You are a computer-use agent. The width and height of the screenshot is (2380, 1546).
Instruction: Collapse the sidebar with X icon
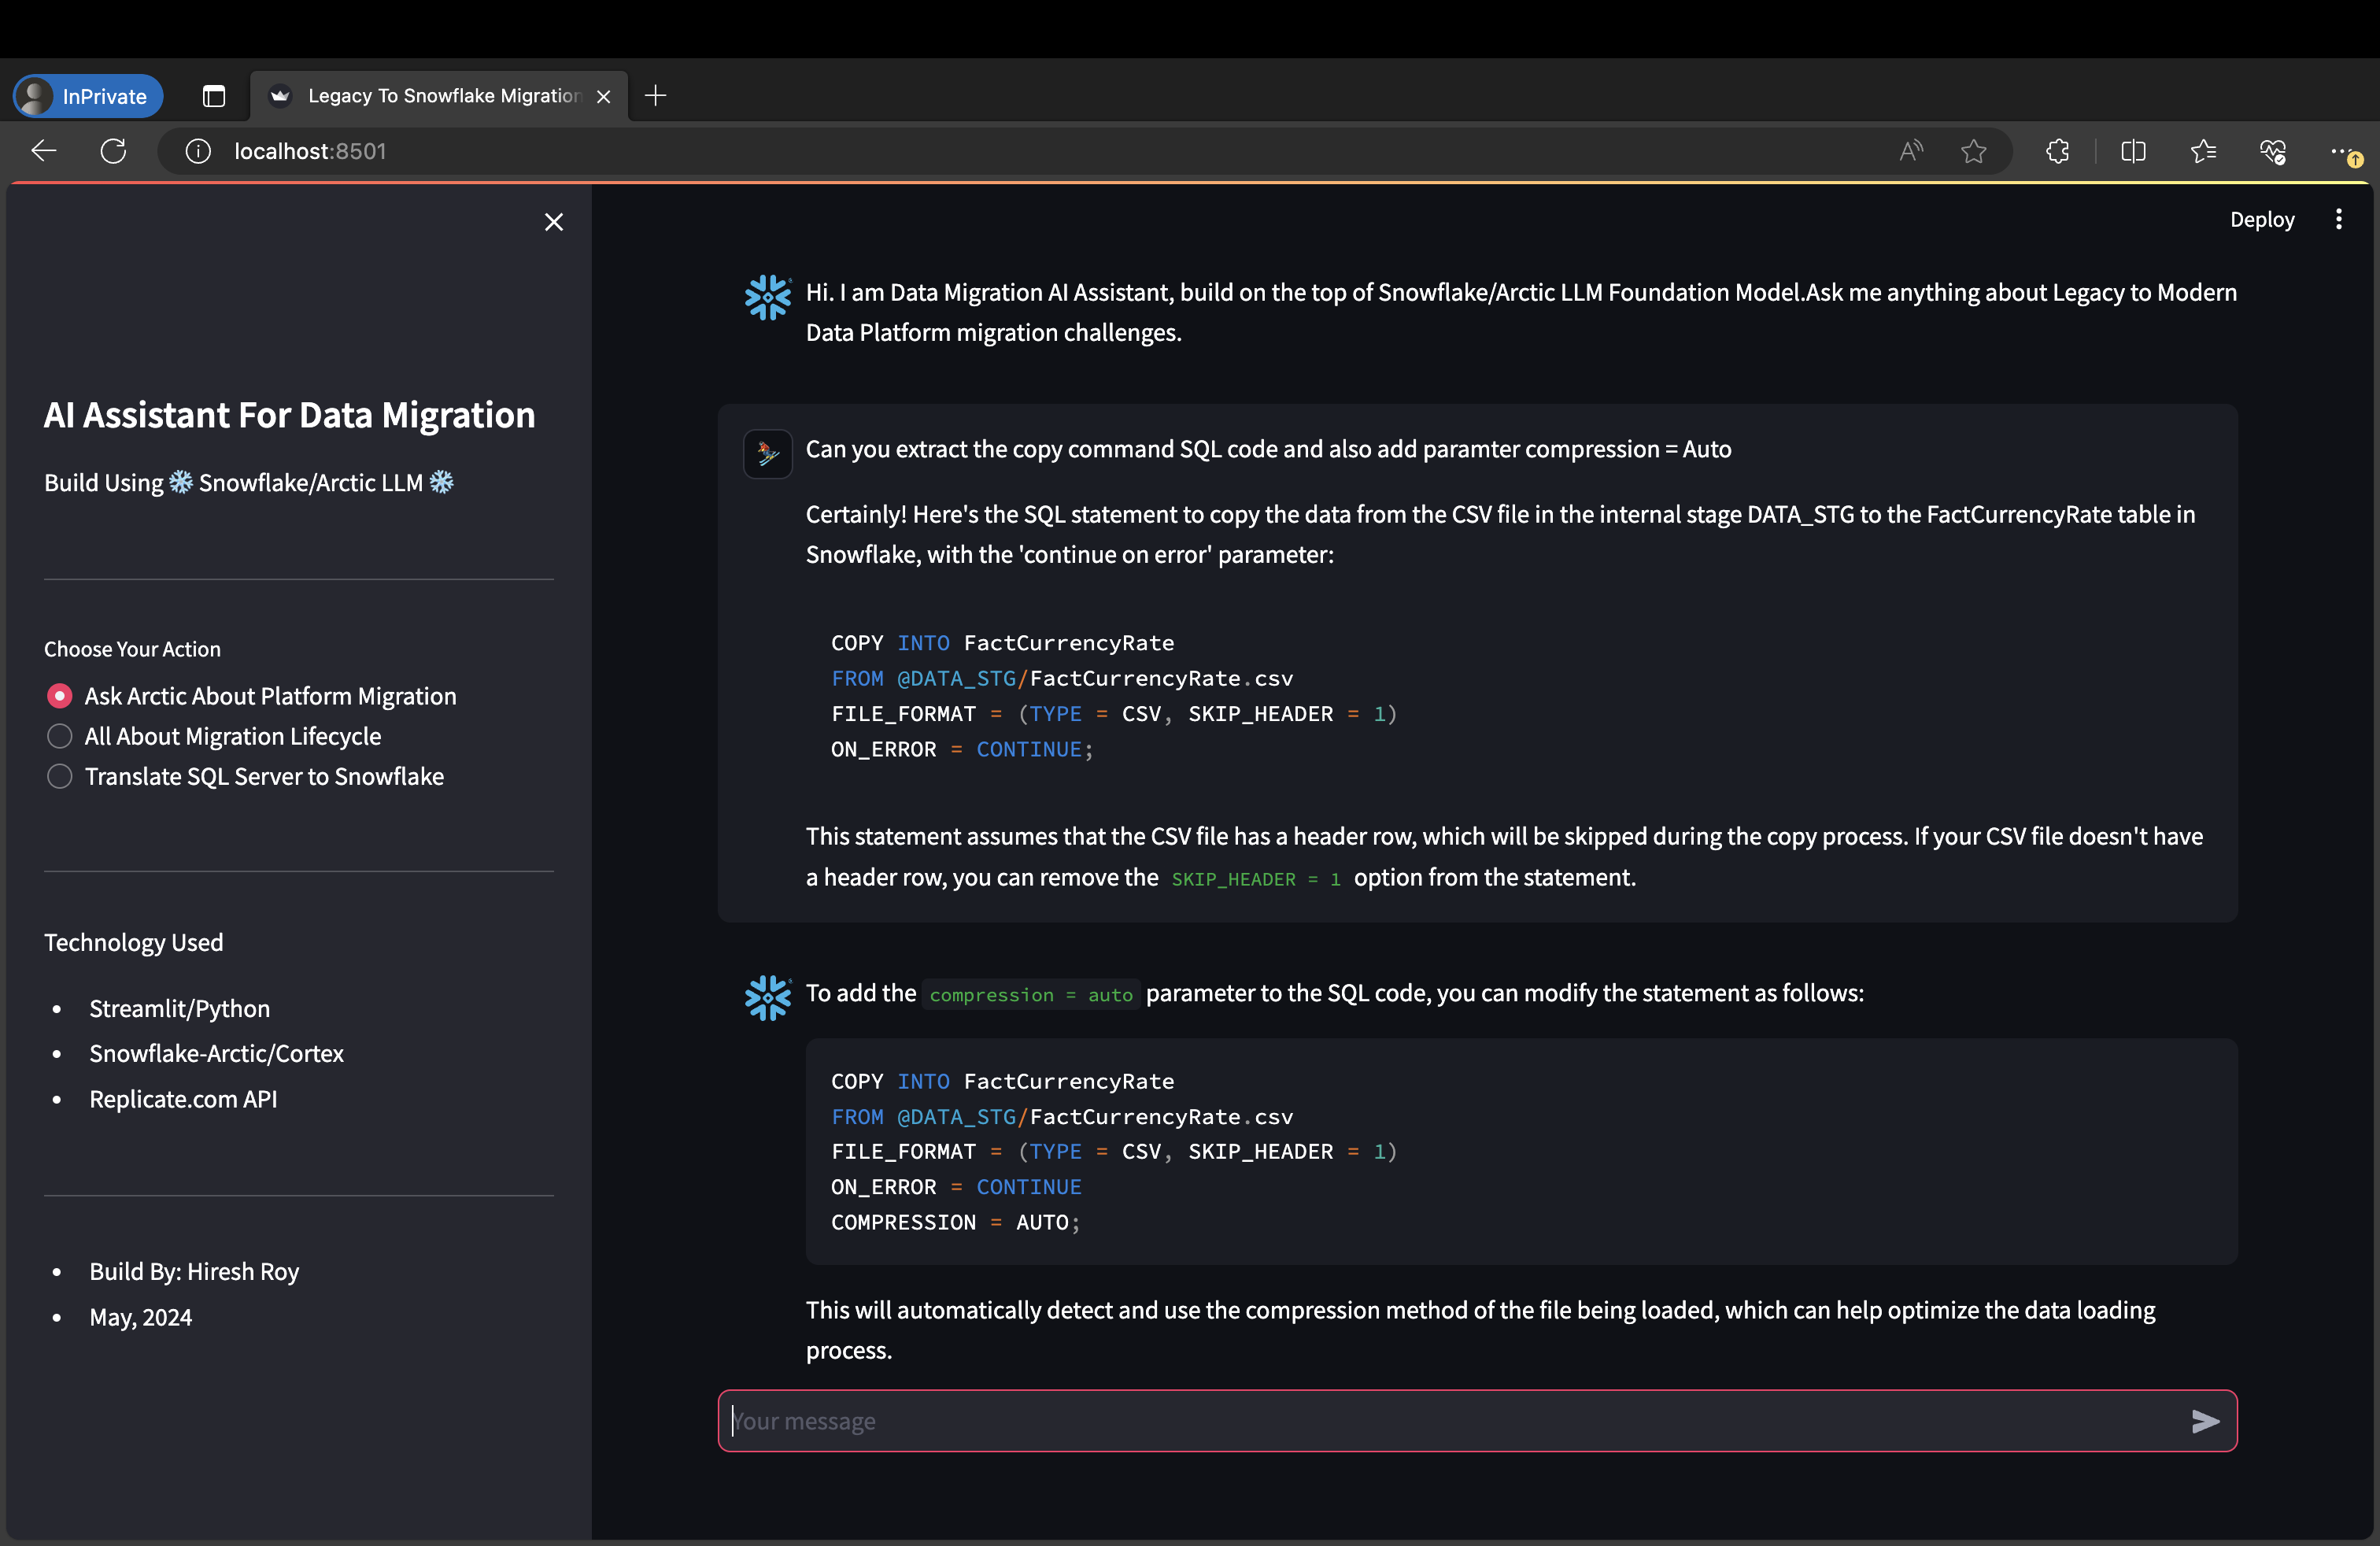pyautogui.click(x=554, y=222)
